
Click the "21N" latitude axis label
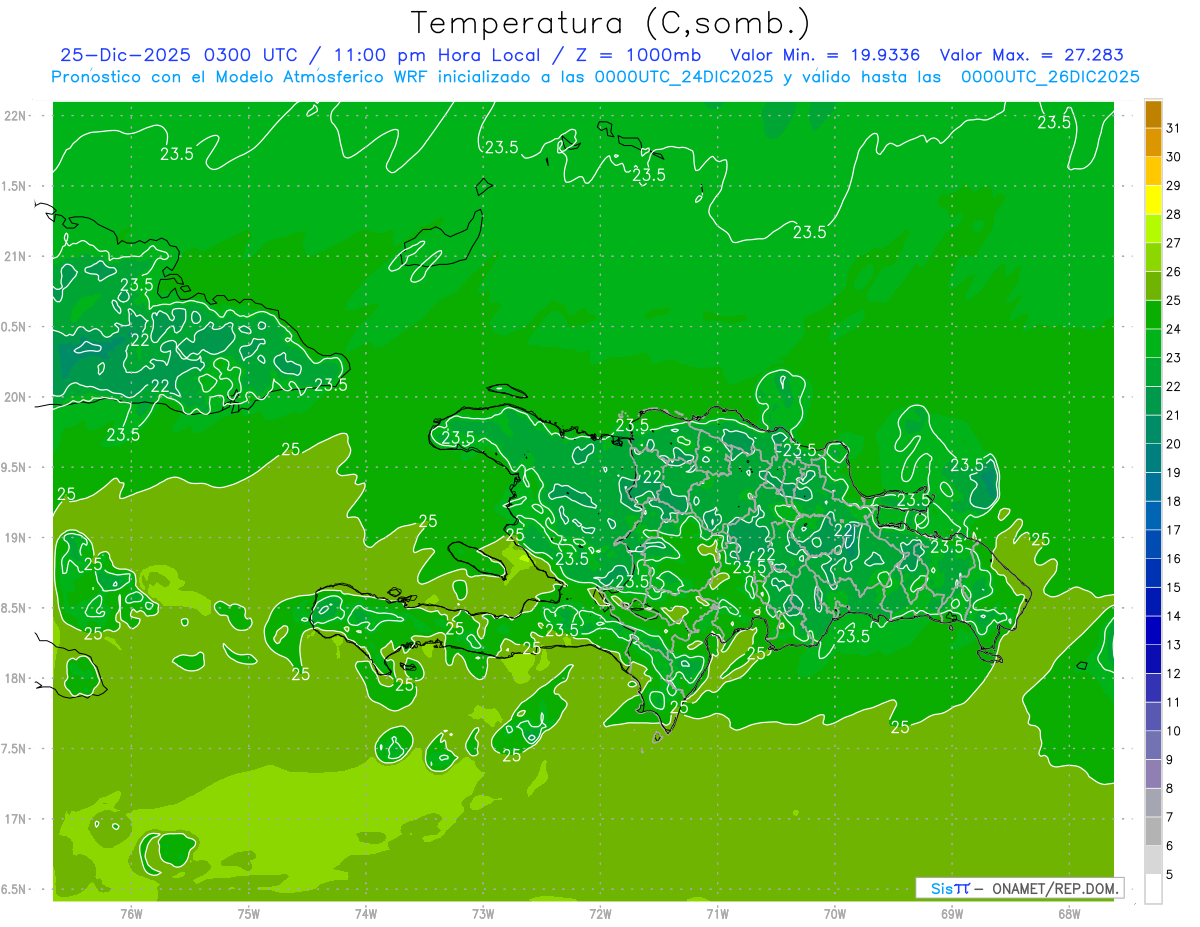pyautogui.click(x=16, y=256)
